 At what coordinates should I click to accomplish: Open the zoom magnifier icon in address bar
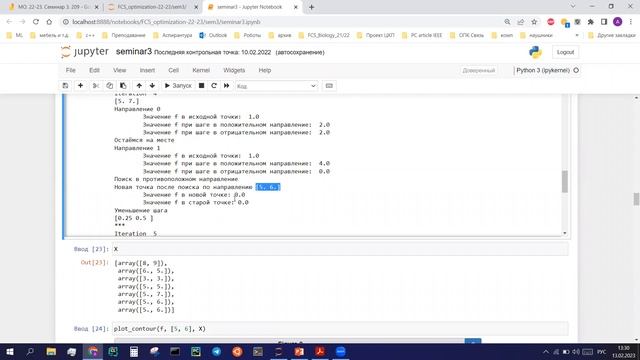coord(507,22)
